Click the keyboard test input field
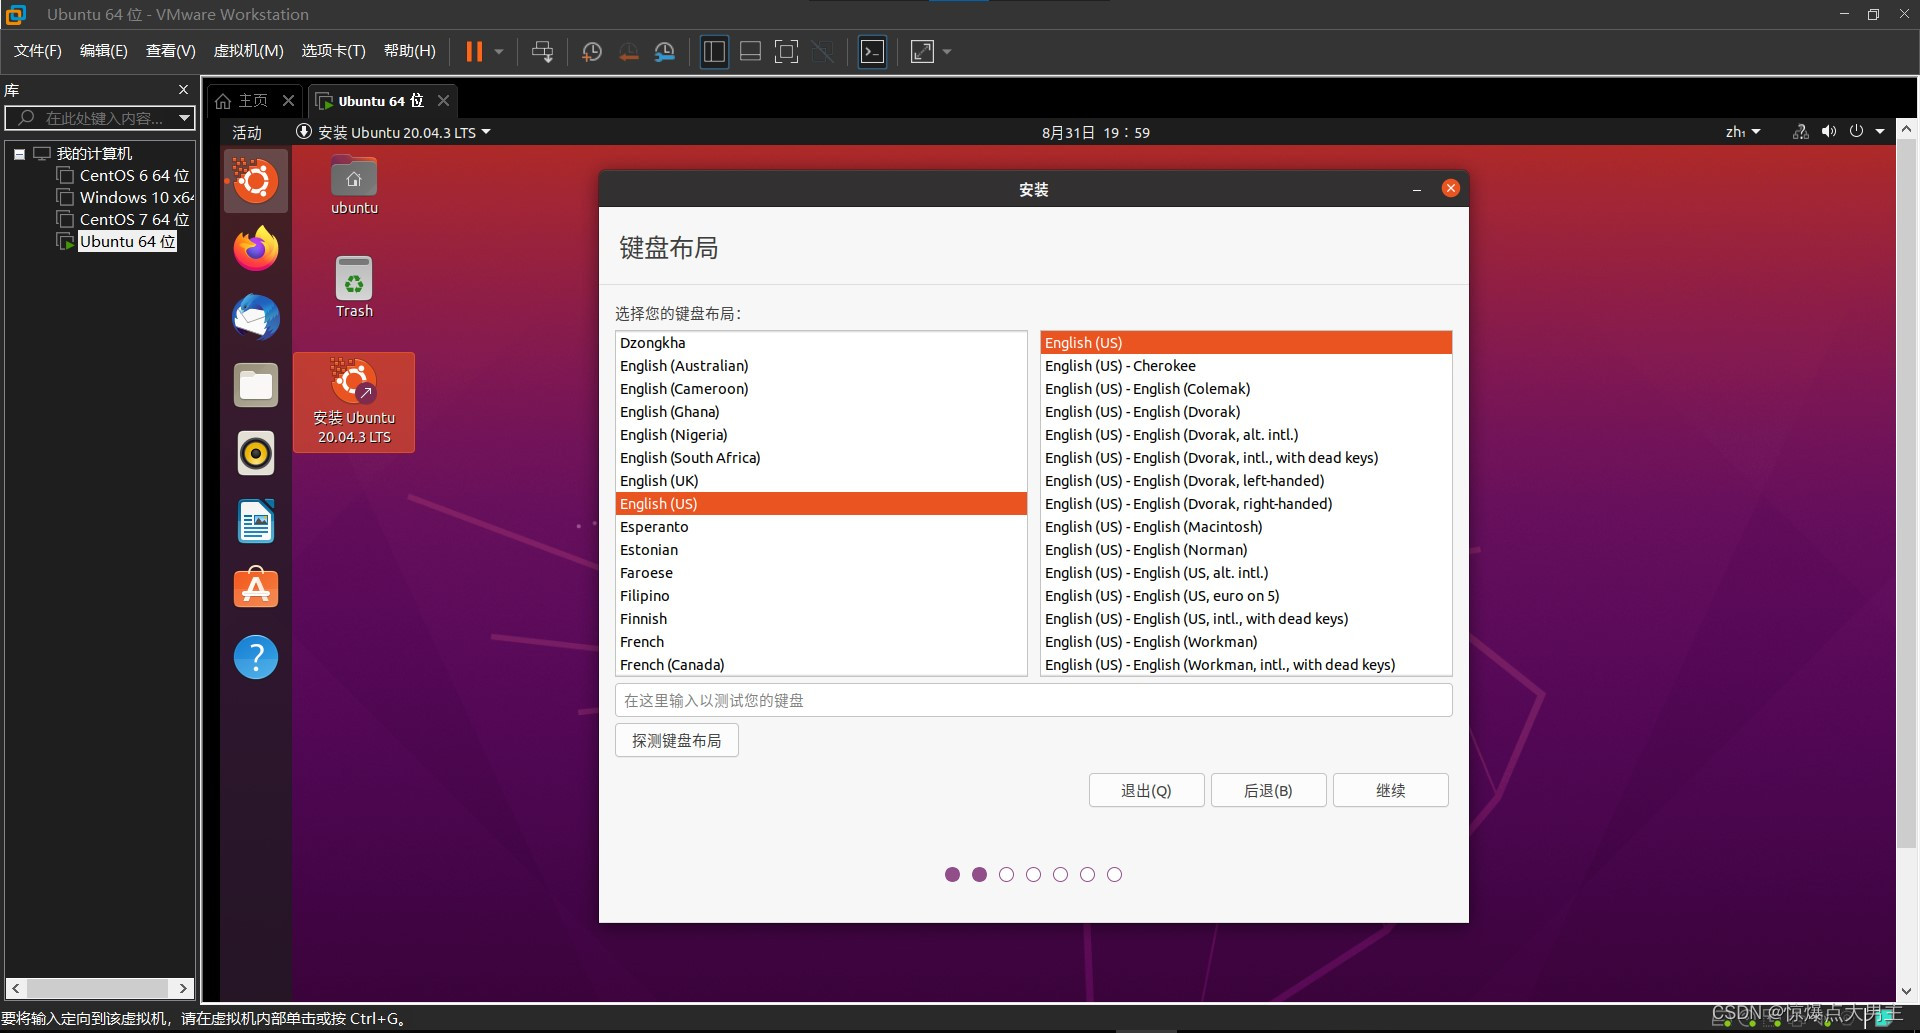 [1033, 700]
